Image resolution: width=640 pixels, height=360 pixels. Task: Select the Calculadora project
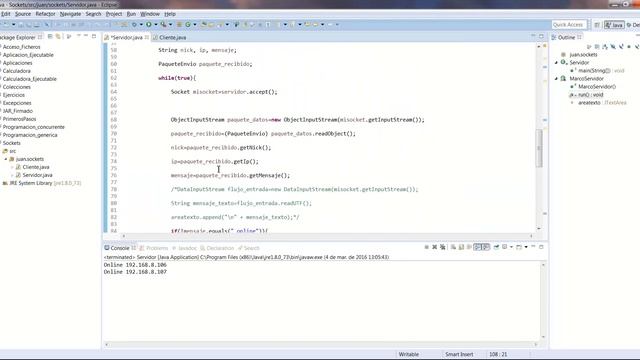click(16, 71)
